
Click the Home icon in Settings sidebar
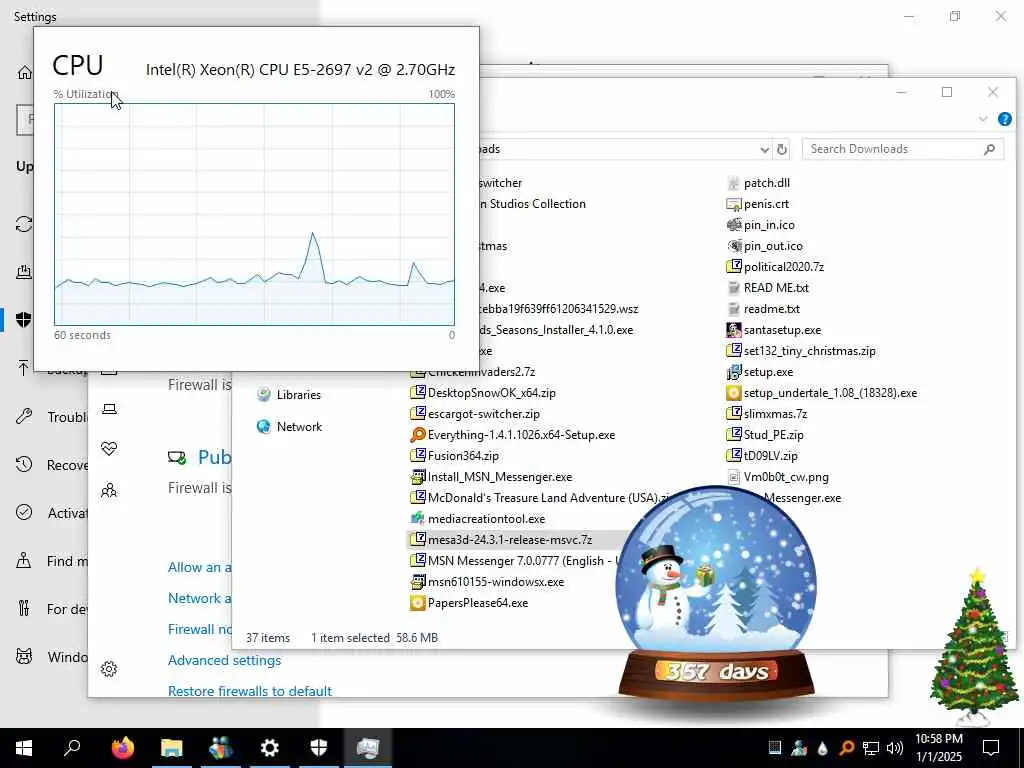click(x=24, y=72)
